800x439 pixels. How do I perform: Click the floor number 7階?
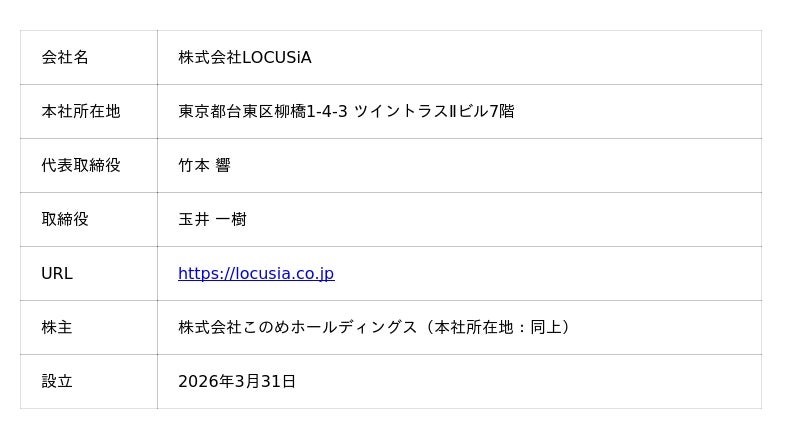click(501, 111)
